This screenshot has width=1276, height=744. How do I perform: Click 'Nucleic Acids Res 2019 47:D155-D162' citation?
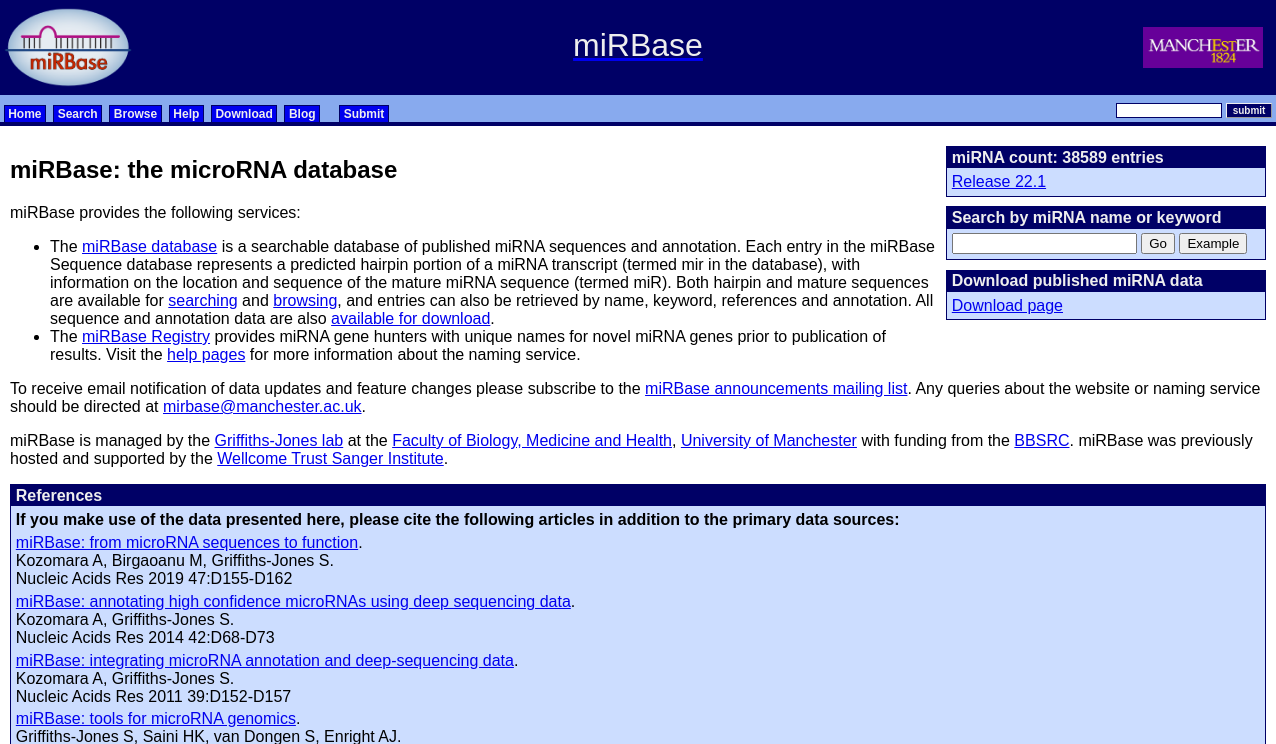[154, 579]
